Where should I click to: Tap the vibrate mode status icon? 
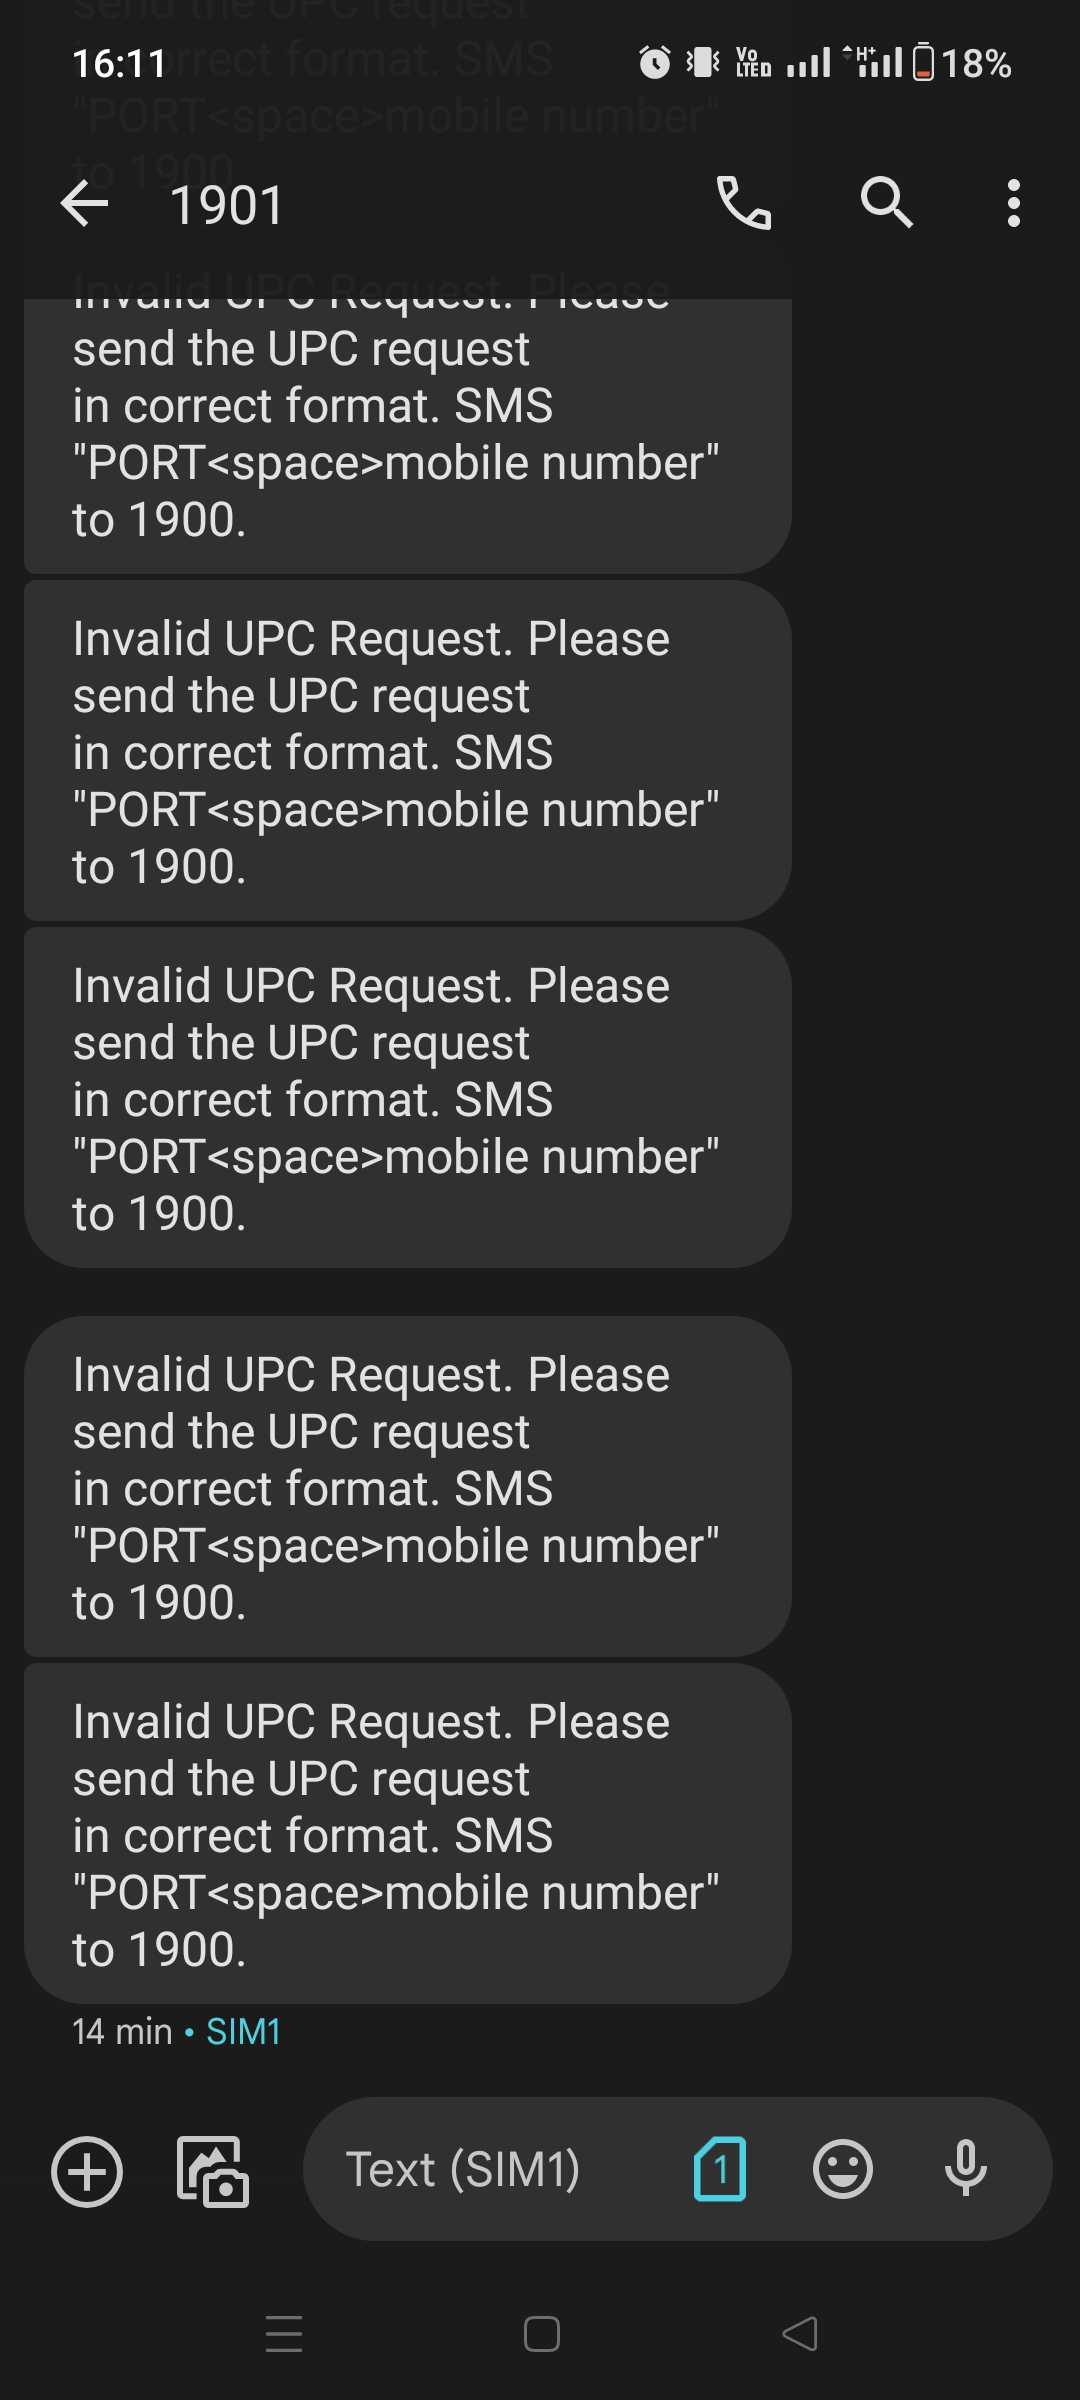tap(703, 63)
